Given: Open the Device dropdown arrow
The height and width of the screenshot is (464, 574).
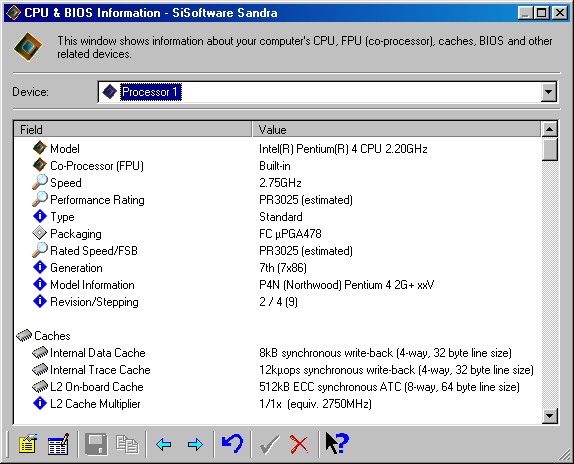Looking at the screenshot, I should tap(548, 91).
